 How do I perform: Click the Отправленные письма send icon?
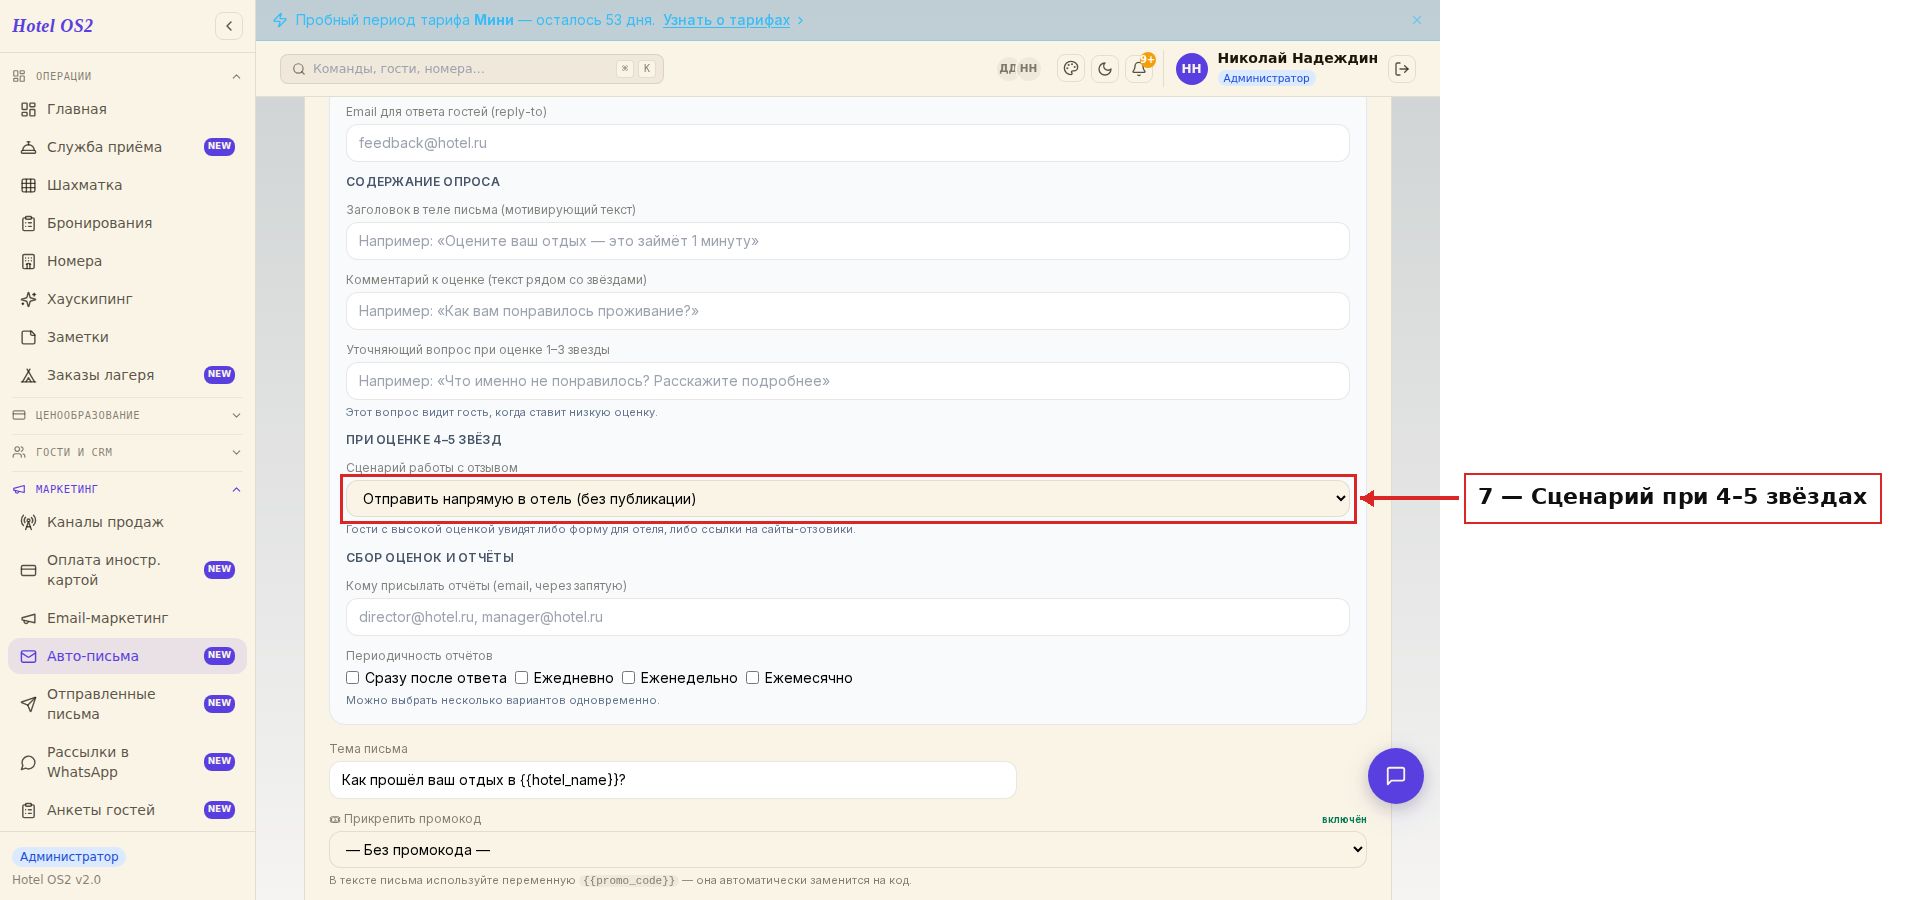[29, 704]
